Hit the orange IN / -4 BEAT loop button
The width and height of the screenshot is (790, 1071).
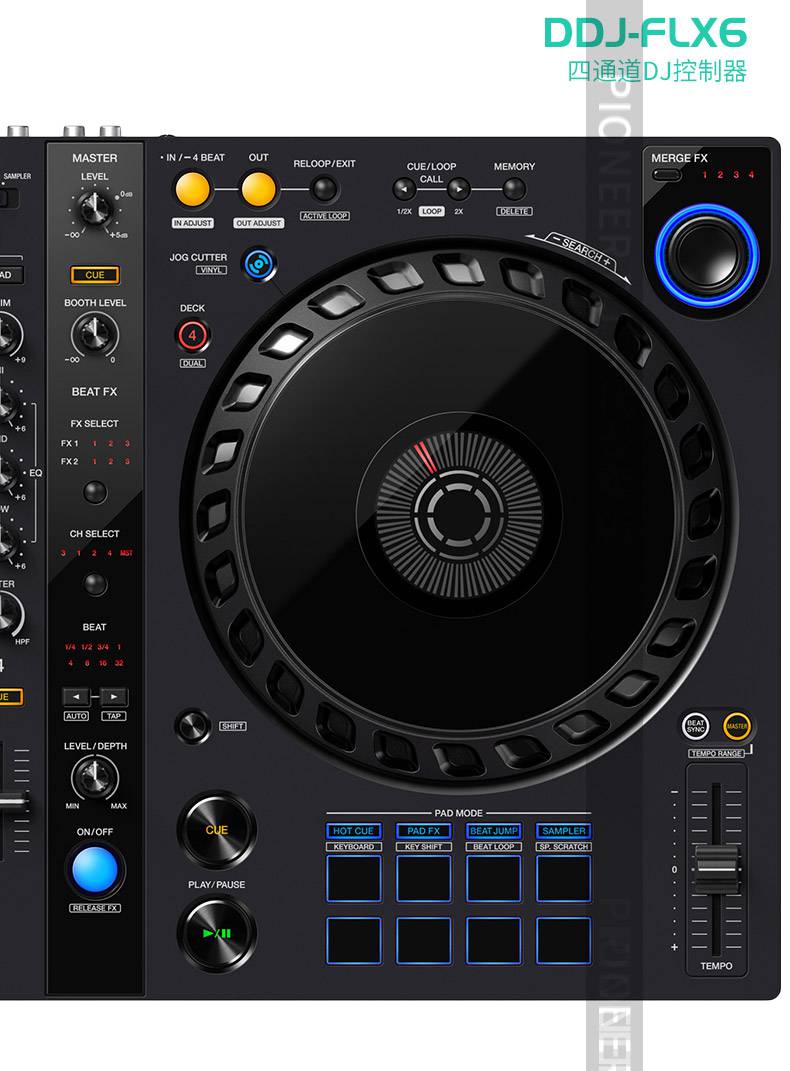(193, 189)
